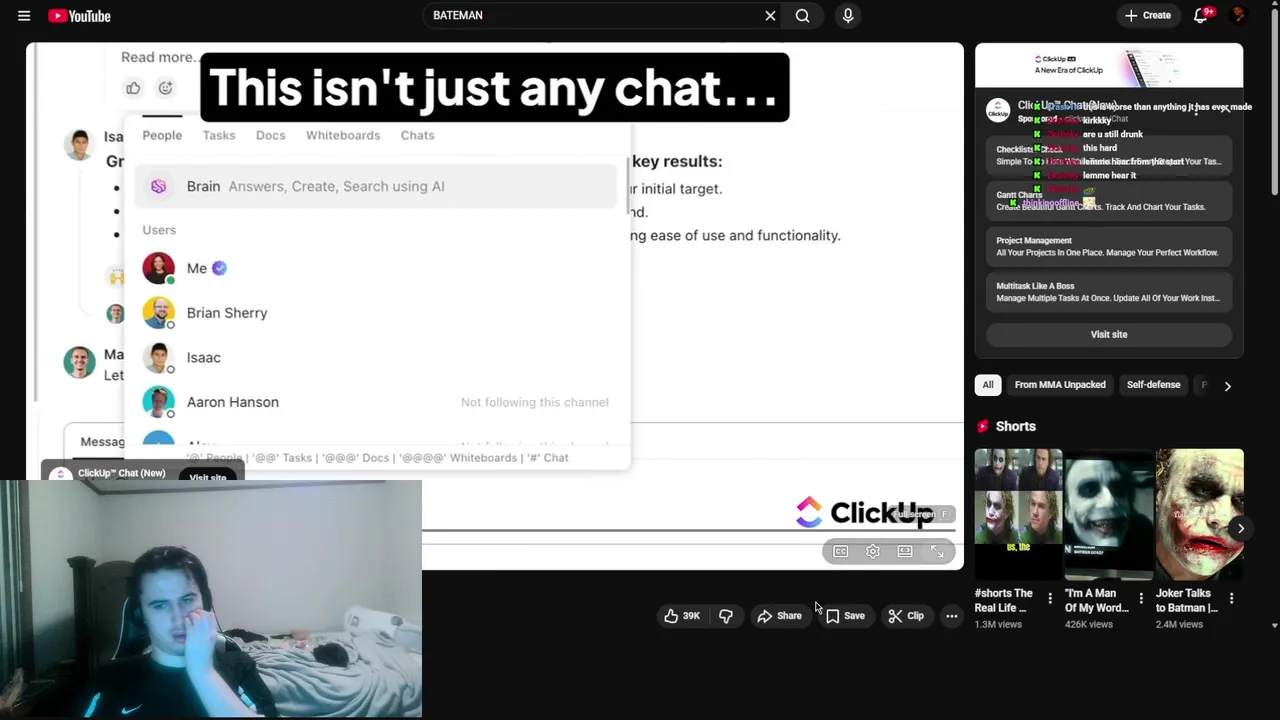Open account avatar menu
Screen dimensions: 1280x720
pos(1239,15)
